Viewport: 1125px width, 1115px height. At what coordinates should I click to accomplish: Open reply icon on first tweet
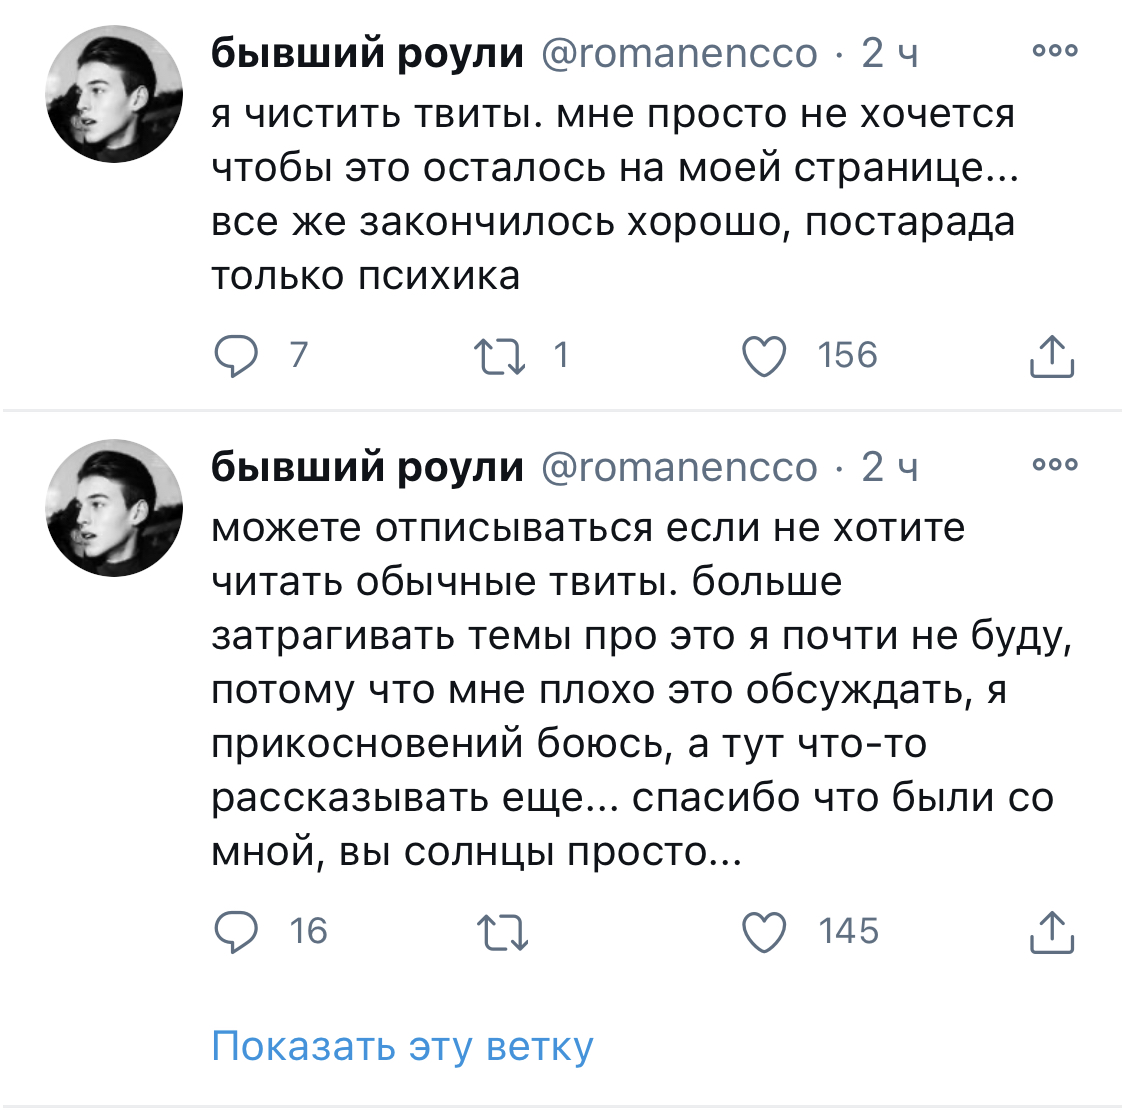235,356
